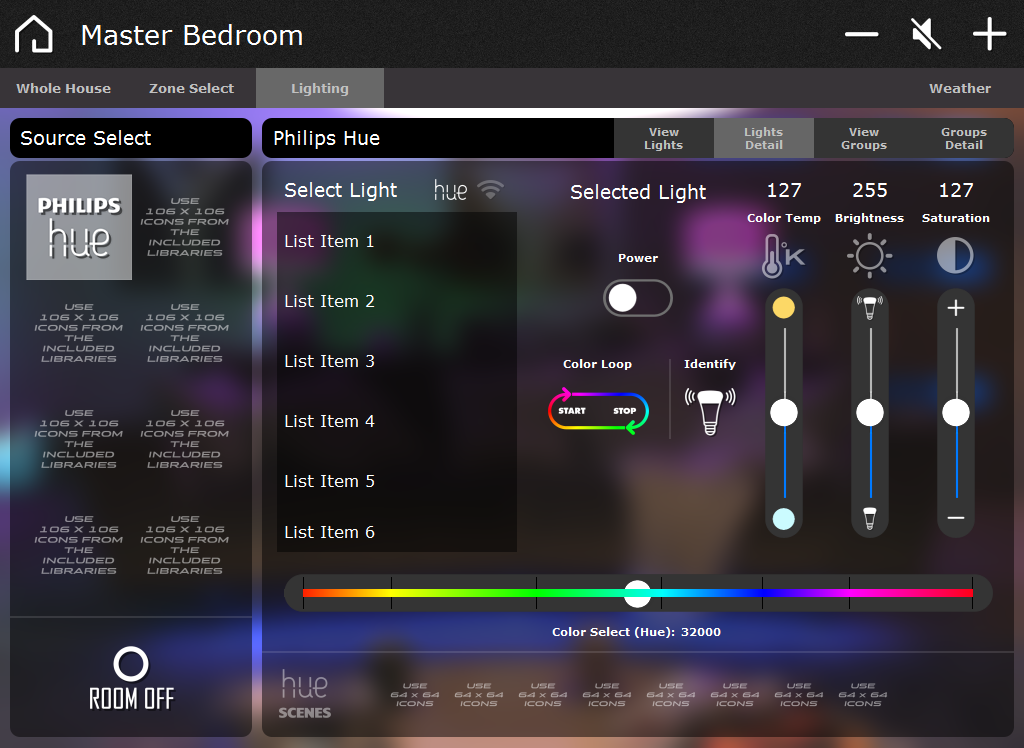Adjust the Brightness slider knob

click(869, 413)
